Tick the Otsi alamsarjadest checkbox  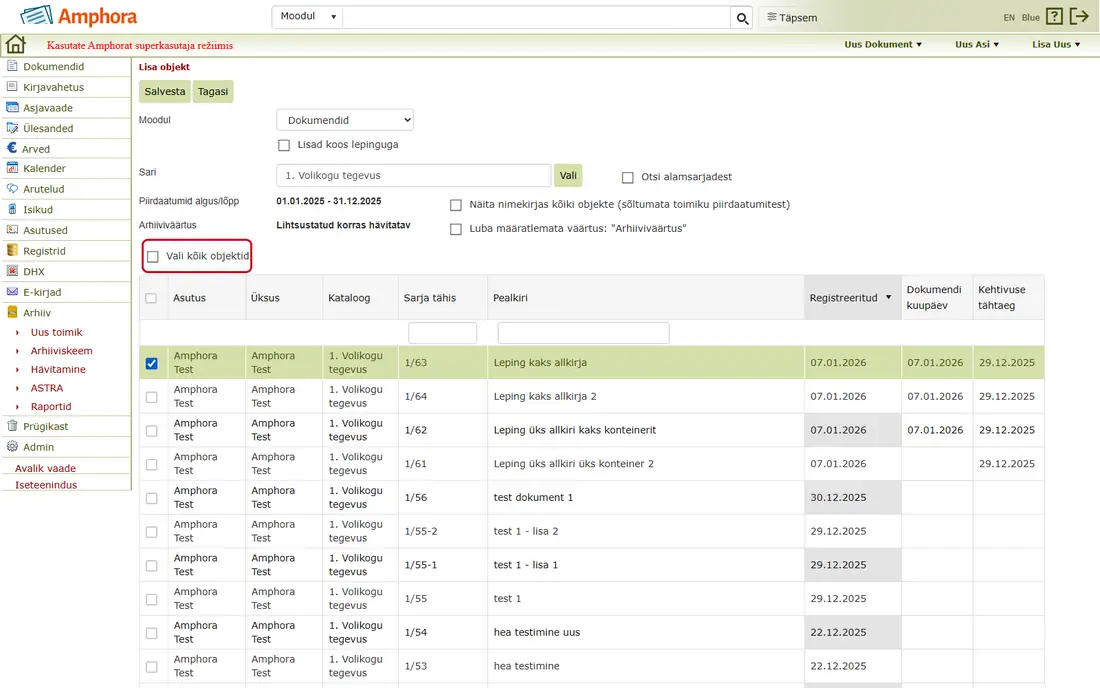click(628, 177)
